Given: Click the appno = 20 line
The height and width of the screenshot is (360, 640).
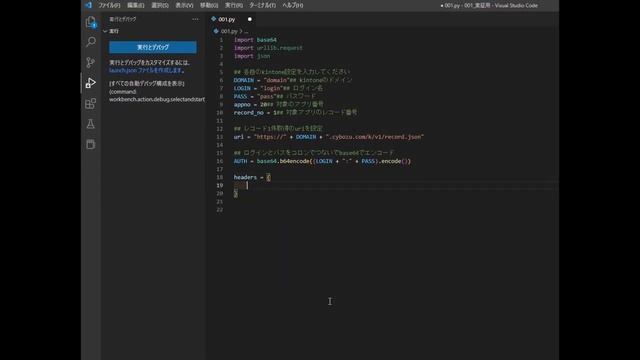Looking at the screenshot, I should 278,104.
